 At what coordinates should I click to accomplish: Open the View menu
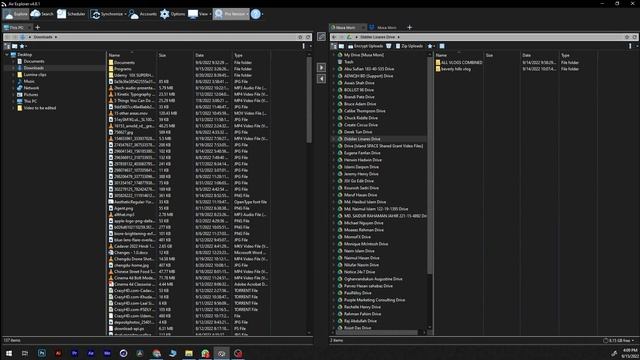click(x=199, y=14)
